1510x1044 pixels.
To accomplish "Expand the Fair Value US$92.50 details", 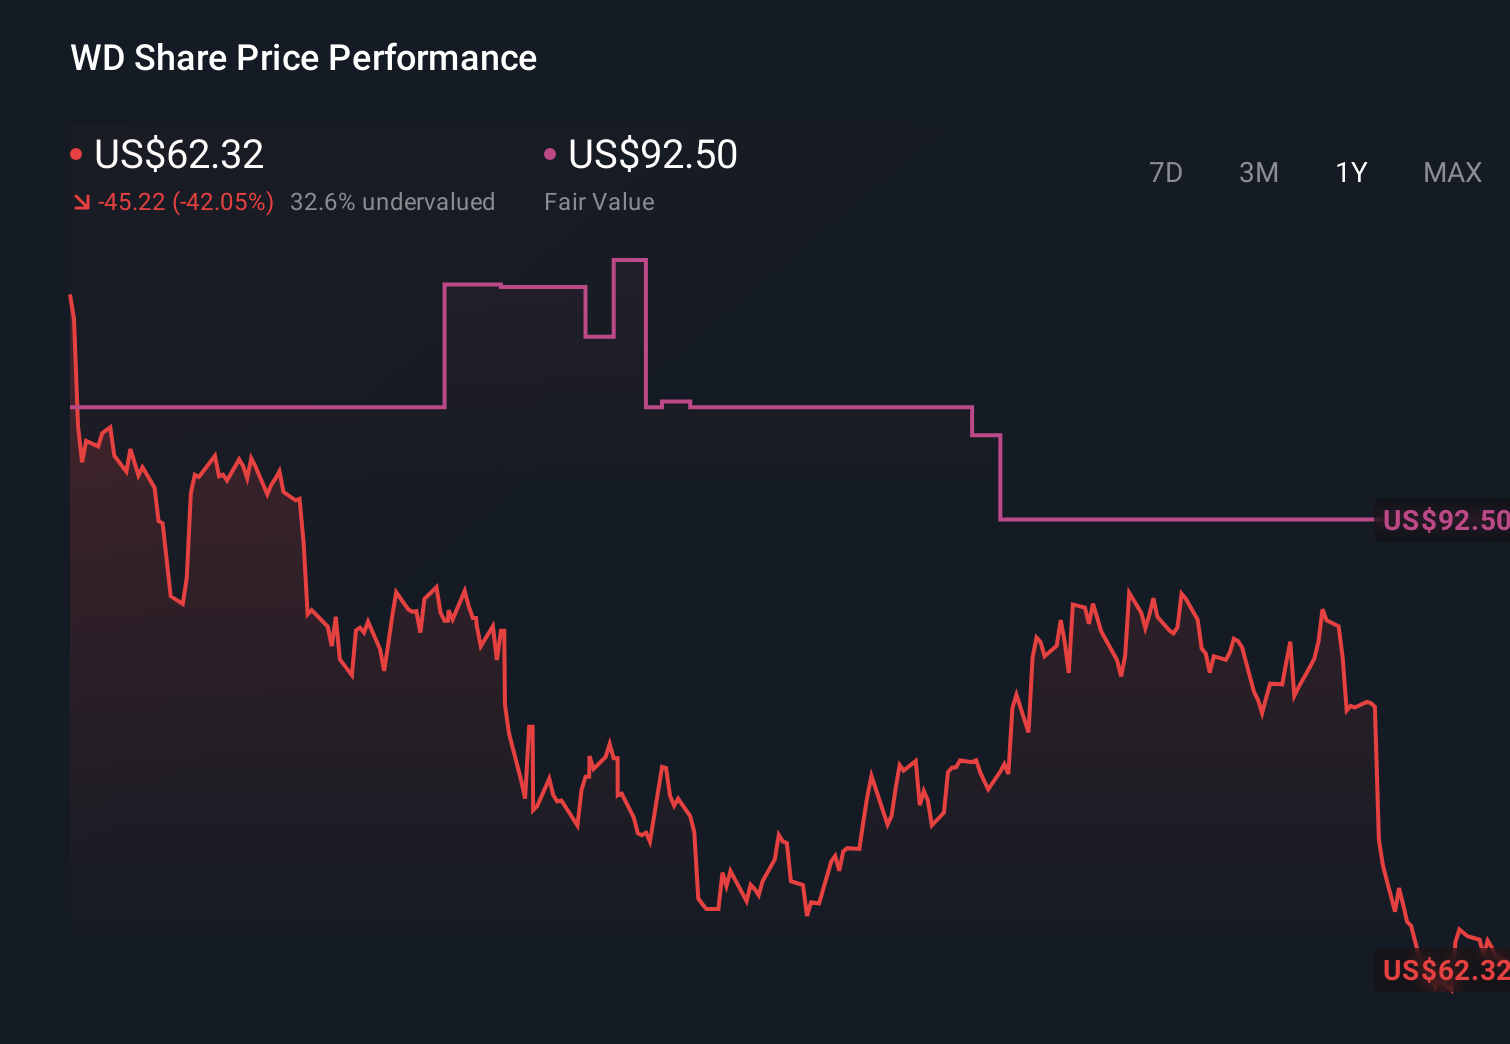I will click(x=651, y=155).
